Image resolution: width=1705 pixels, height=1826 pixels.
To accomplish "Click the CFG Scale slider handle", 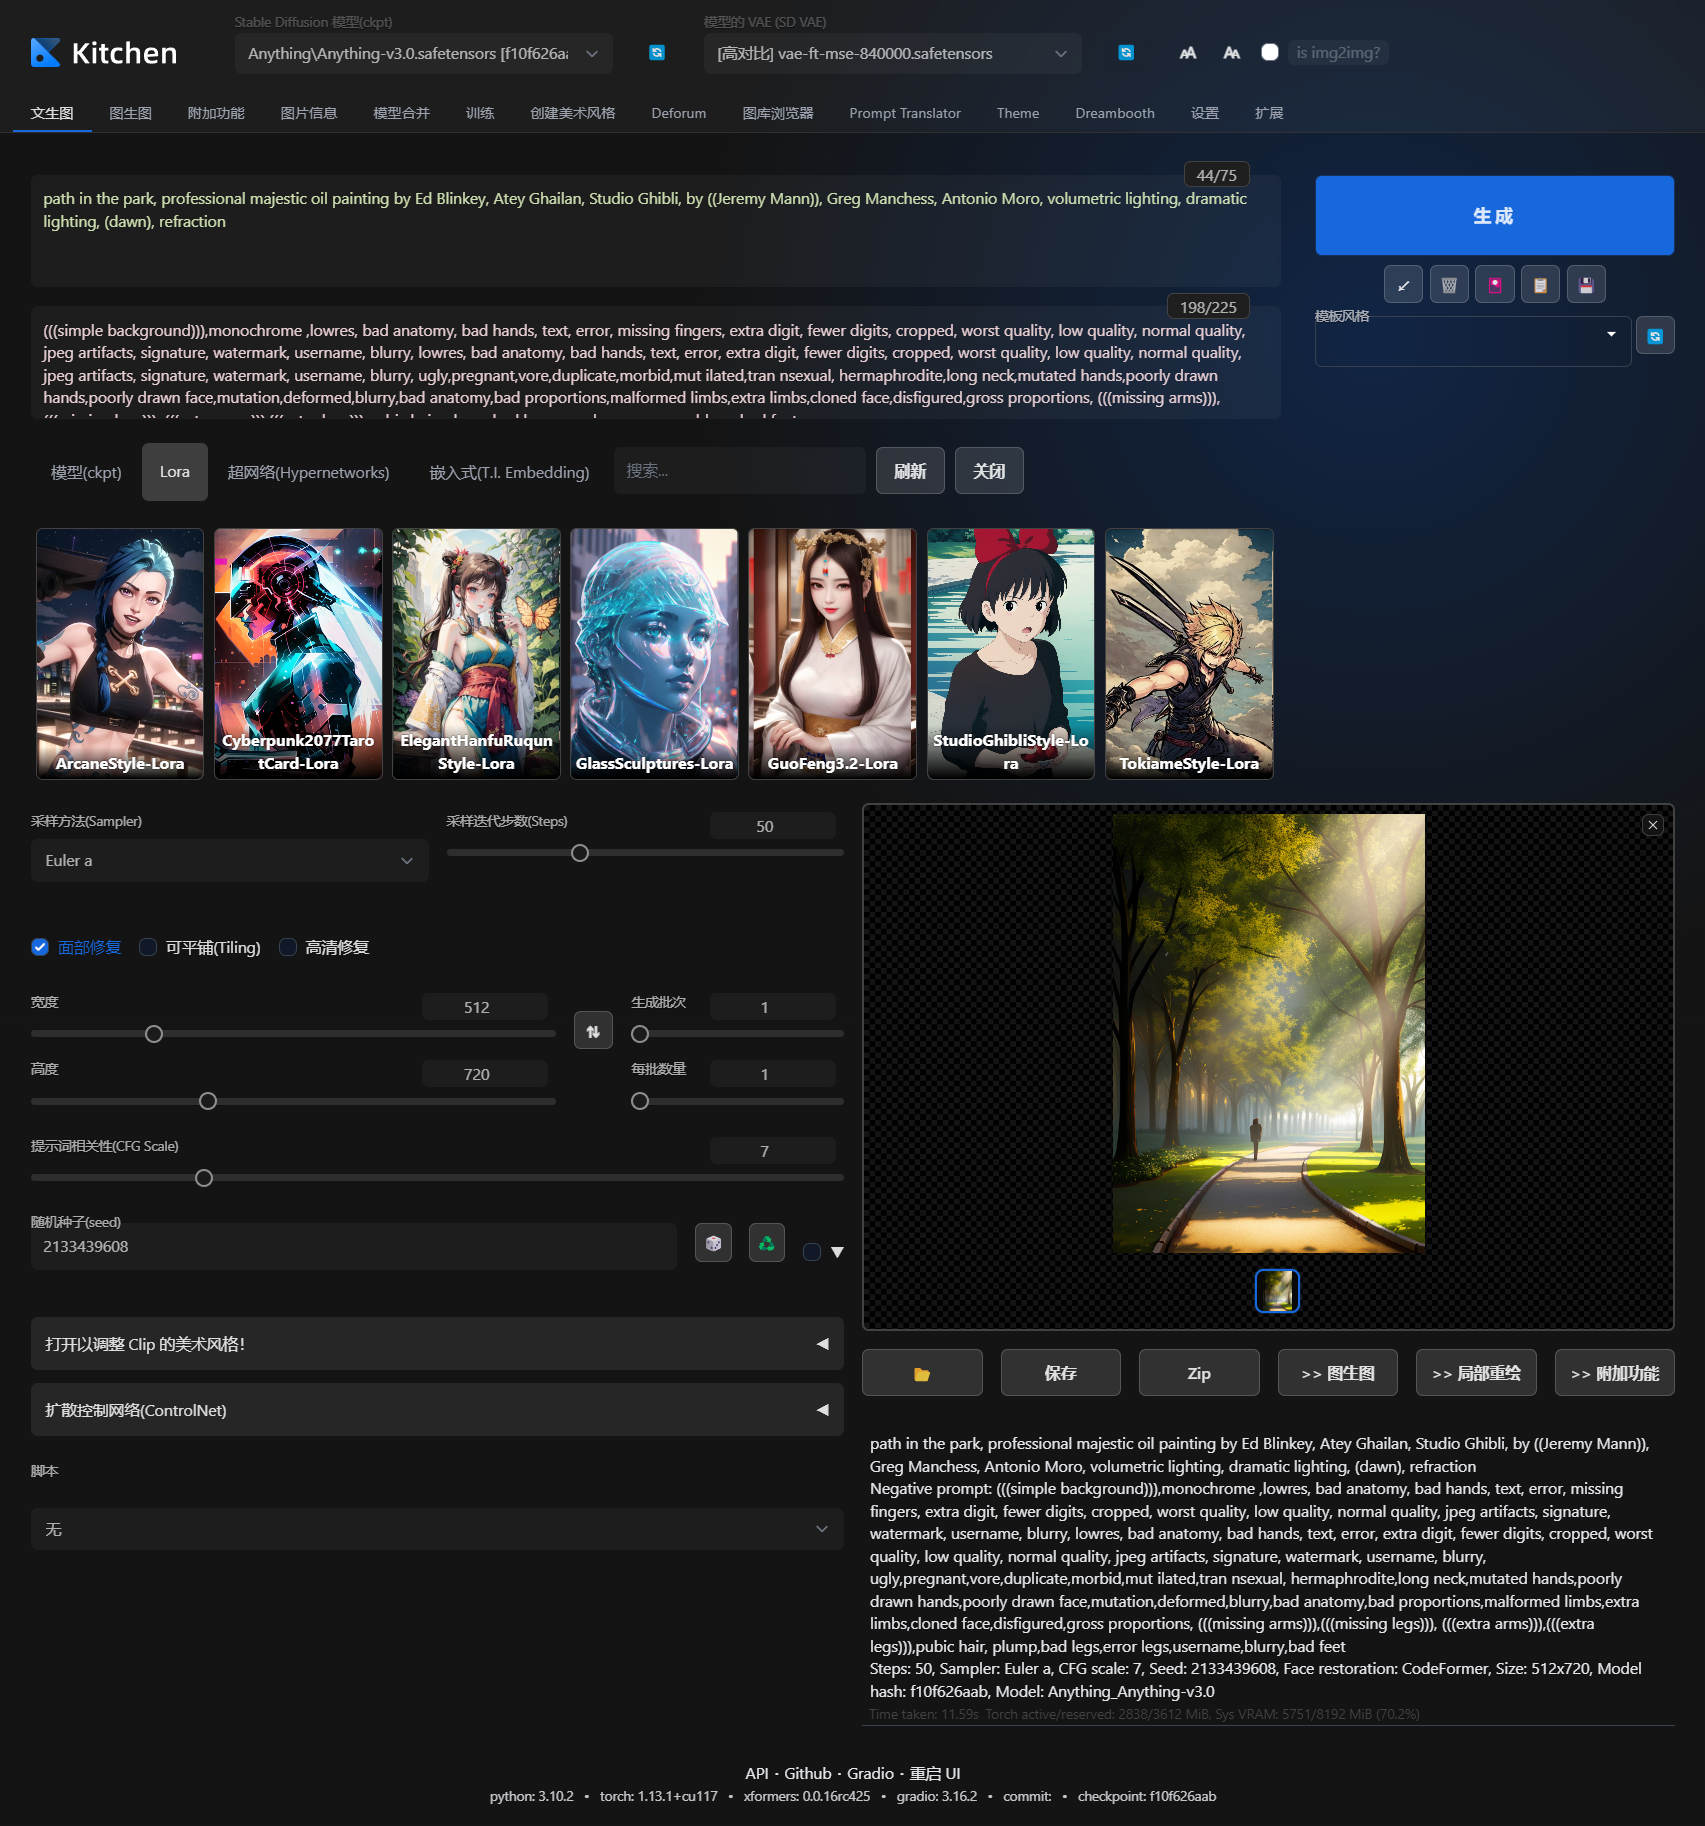I will [204, 1178].
